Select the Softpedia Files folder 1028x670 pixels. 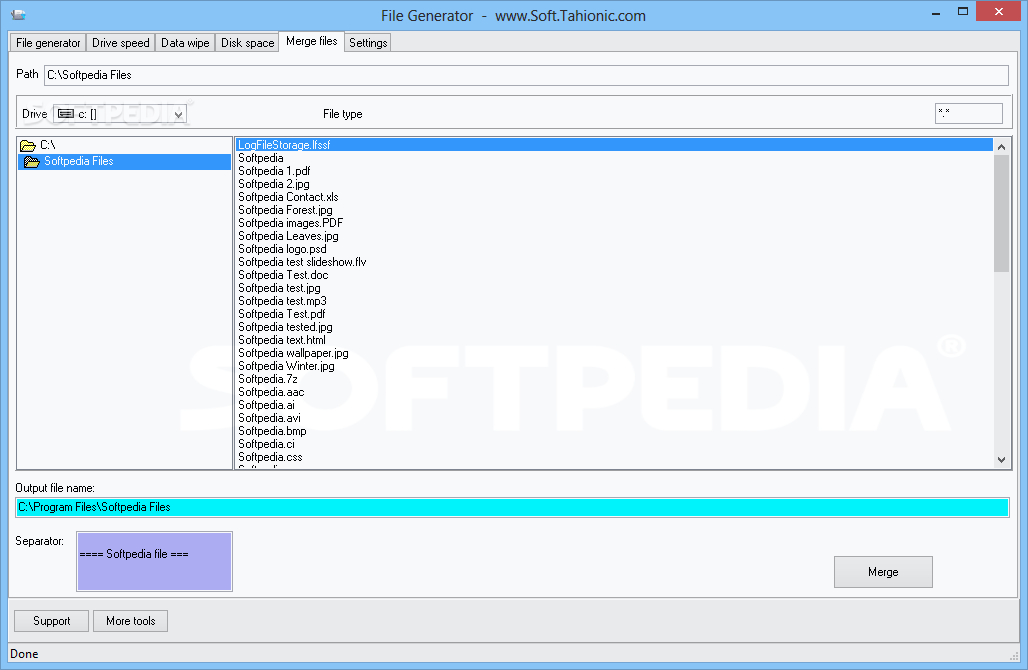click(125, 161)
